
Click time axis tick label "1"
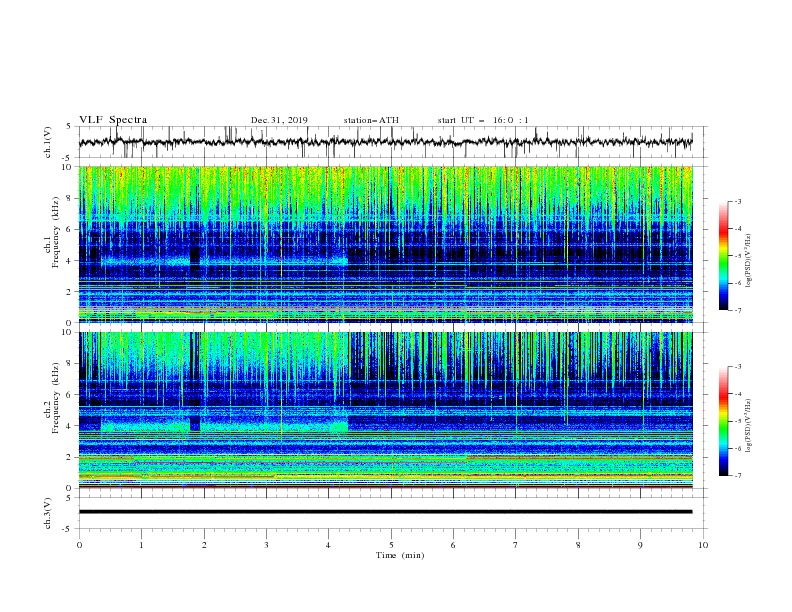(x=141, y=545)
